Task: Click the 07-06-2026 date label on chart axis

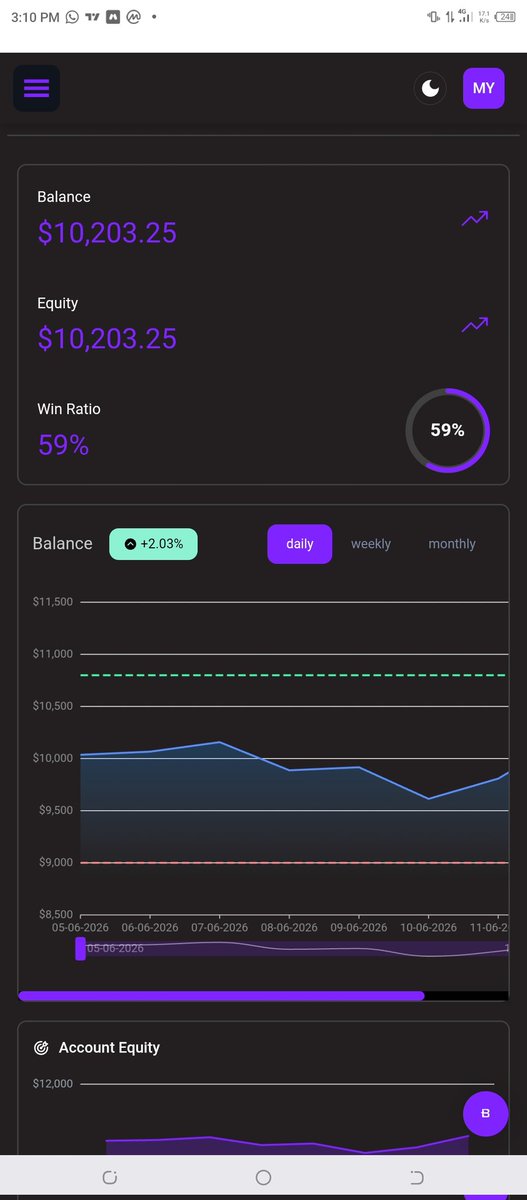Action: click(x=220, y=928)
